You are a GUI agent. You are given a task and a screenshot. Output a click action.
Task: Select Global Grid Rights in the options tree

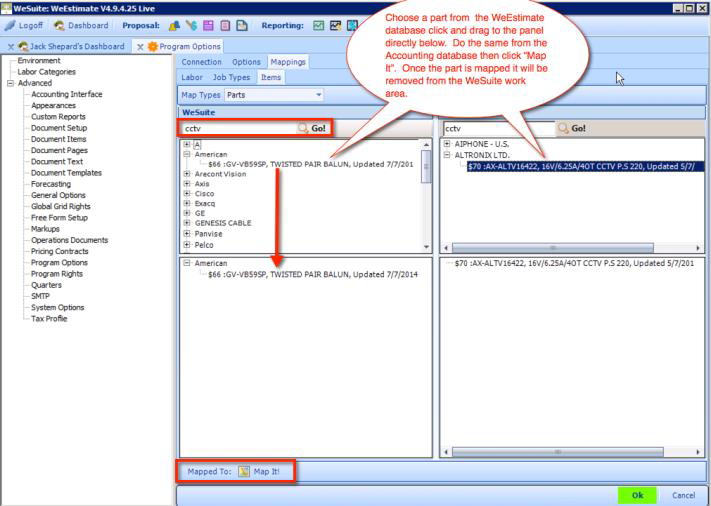(61, 207)
